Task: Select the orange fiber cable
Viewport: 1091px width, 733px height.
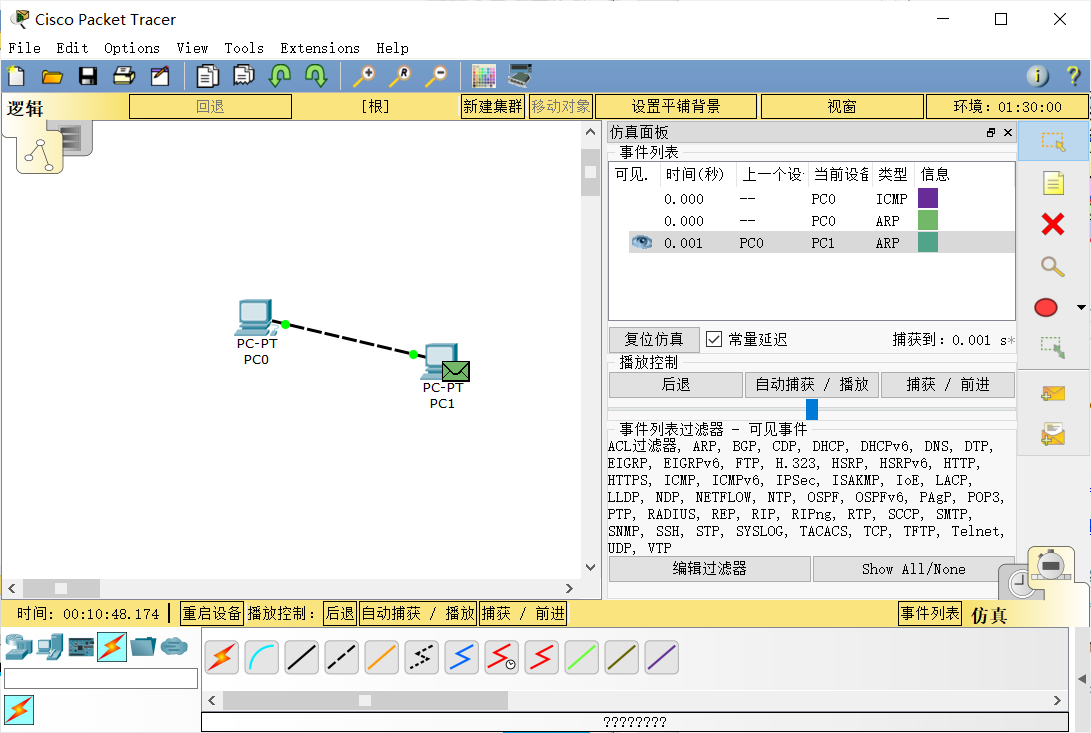Action: point(382,657)
